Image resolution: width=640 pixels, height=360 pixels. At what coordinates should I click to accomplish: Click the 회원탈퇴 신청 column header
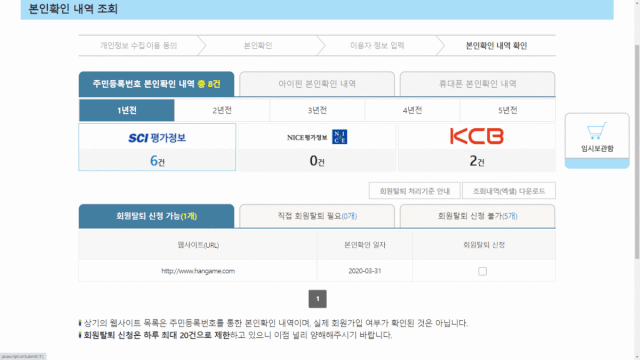(484, 245)
